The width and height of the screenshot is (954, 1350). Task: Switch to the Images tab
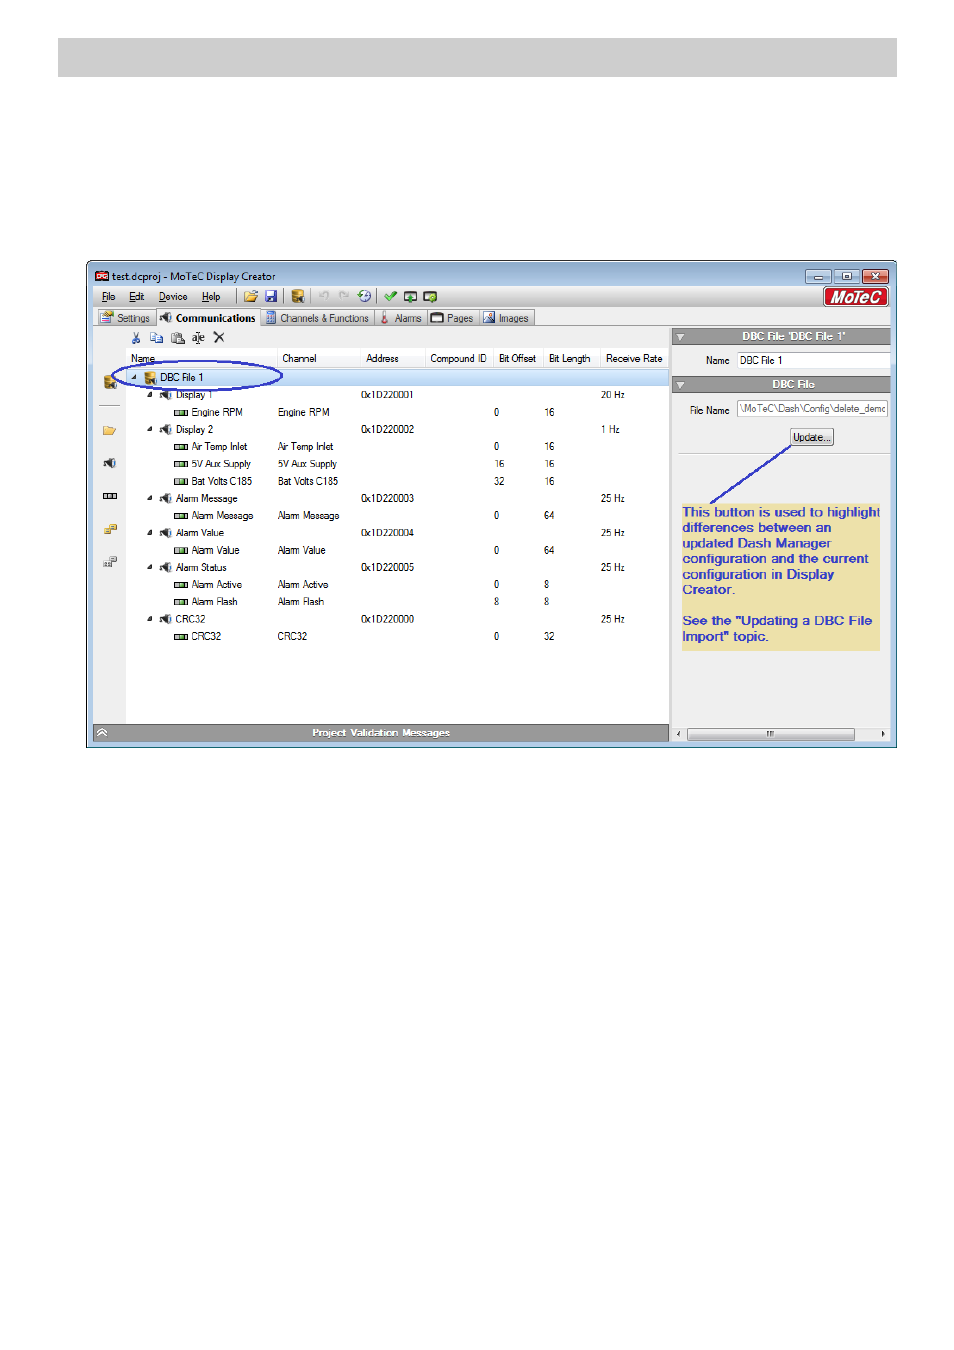click(507, 318)
